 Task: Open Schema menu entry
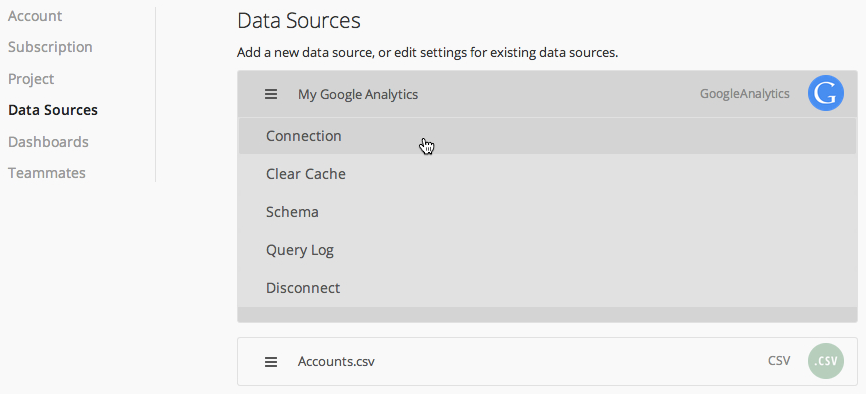[x=547, y=212]
